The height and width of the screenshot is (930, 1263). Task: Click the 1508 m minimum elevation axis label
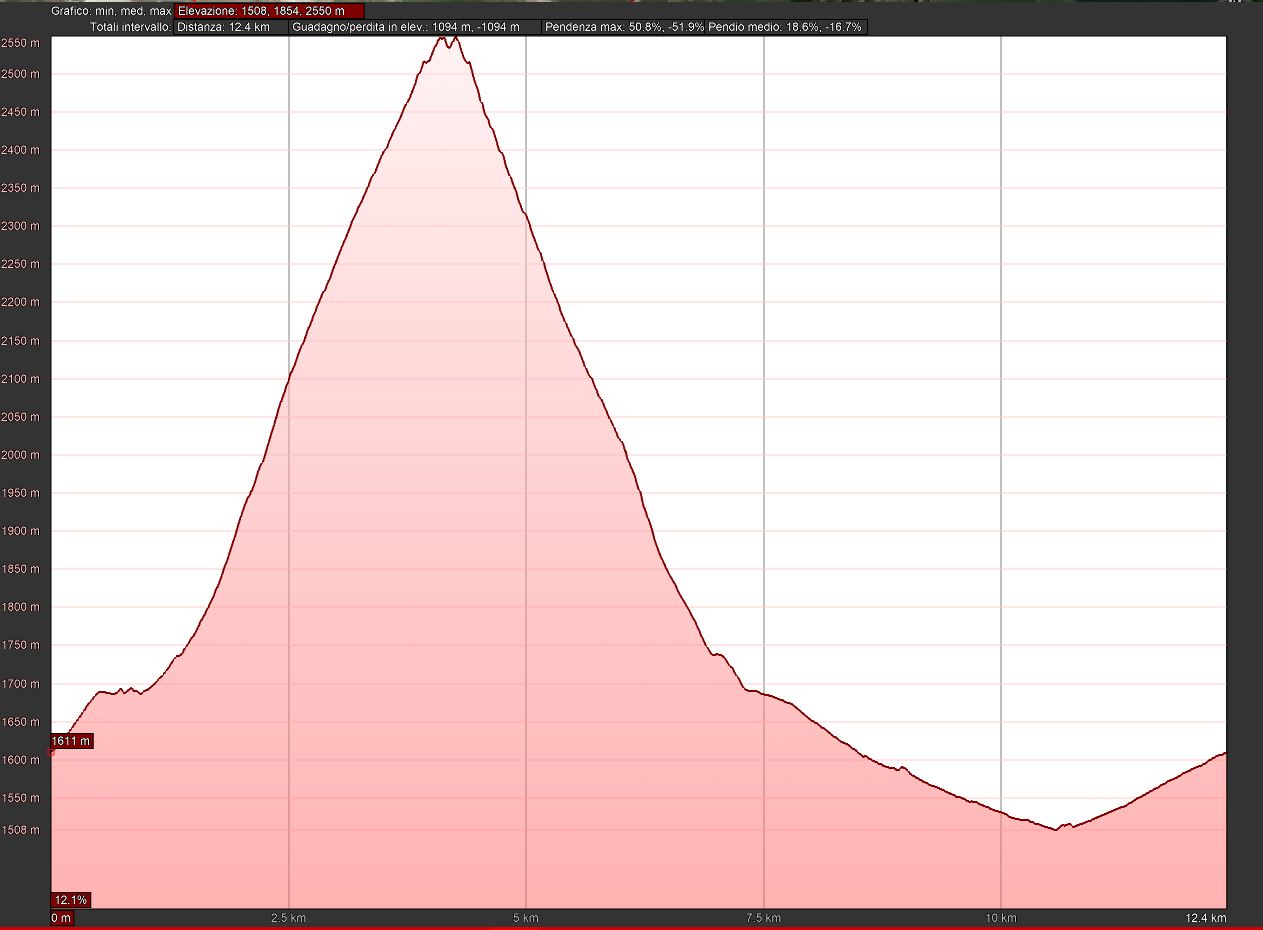tap(20, 830)
